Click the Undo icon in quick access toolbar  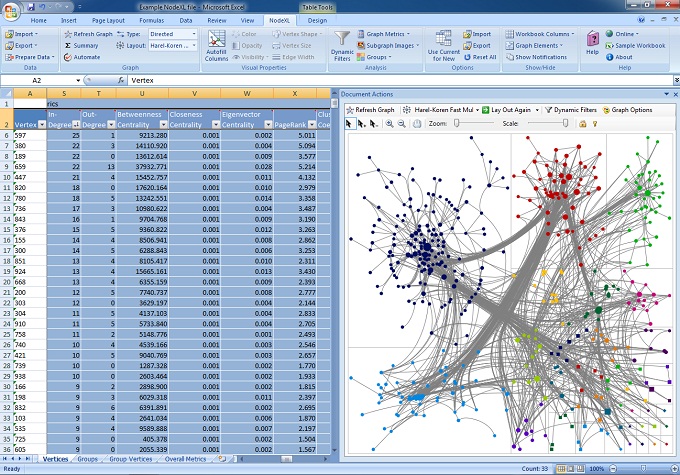pyautogui.click(x=42, y=7)
